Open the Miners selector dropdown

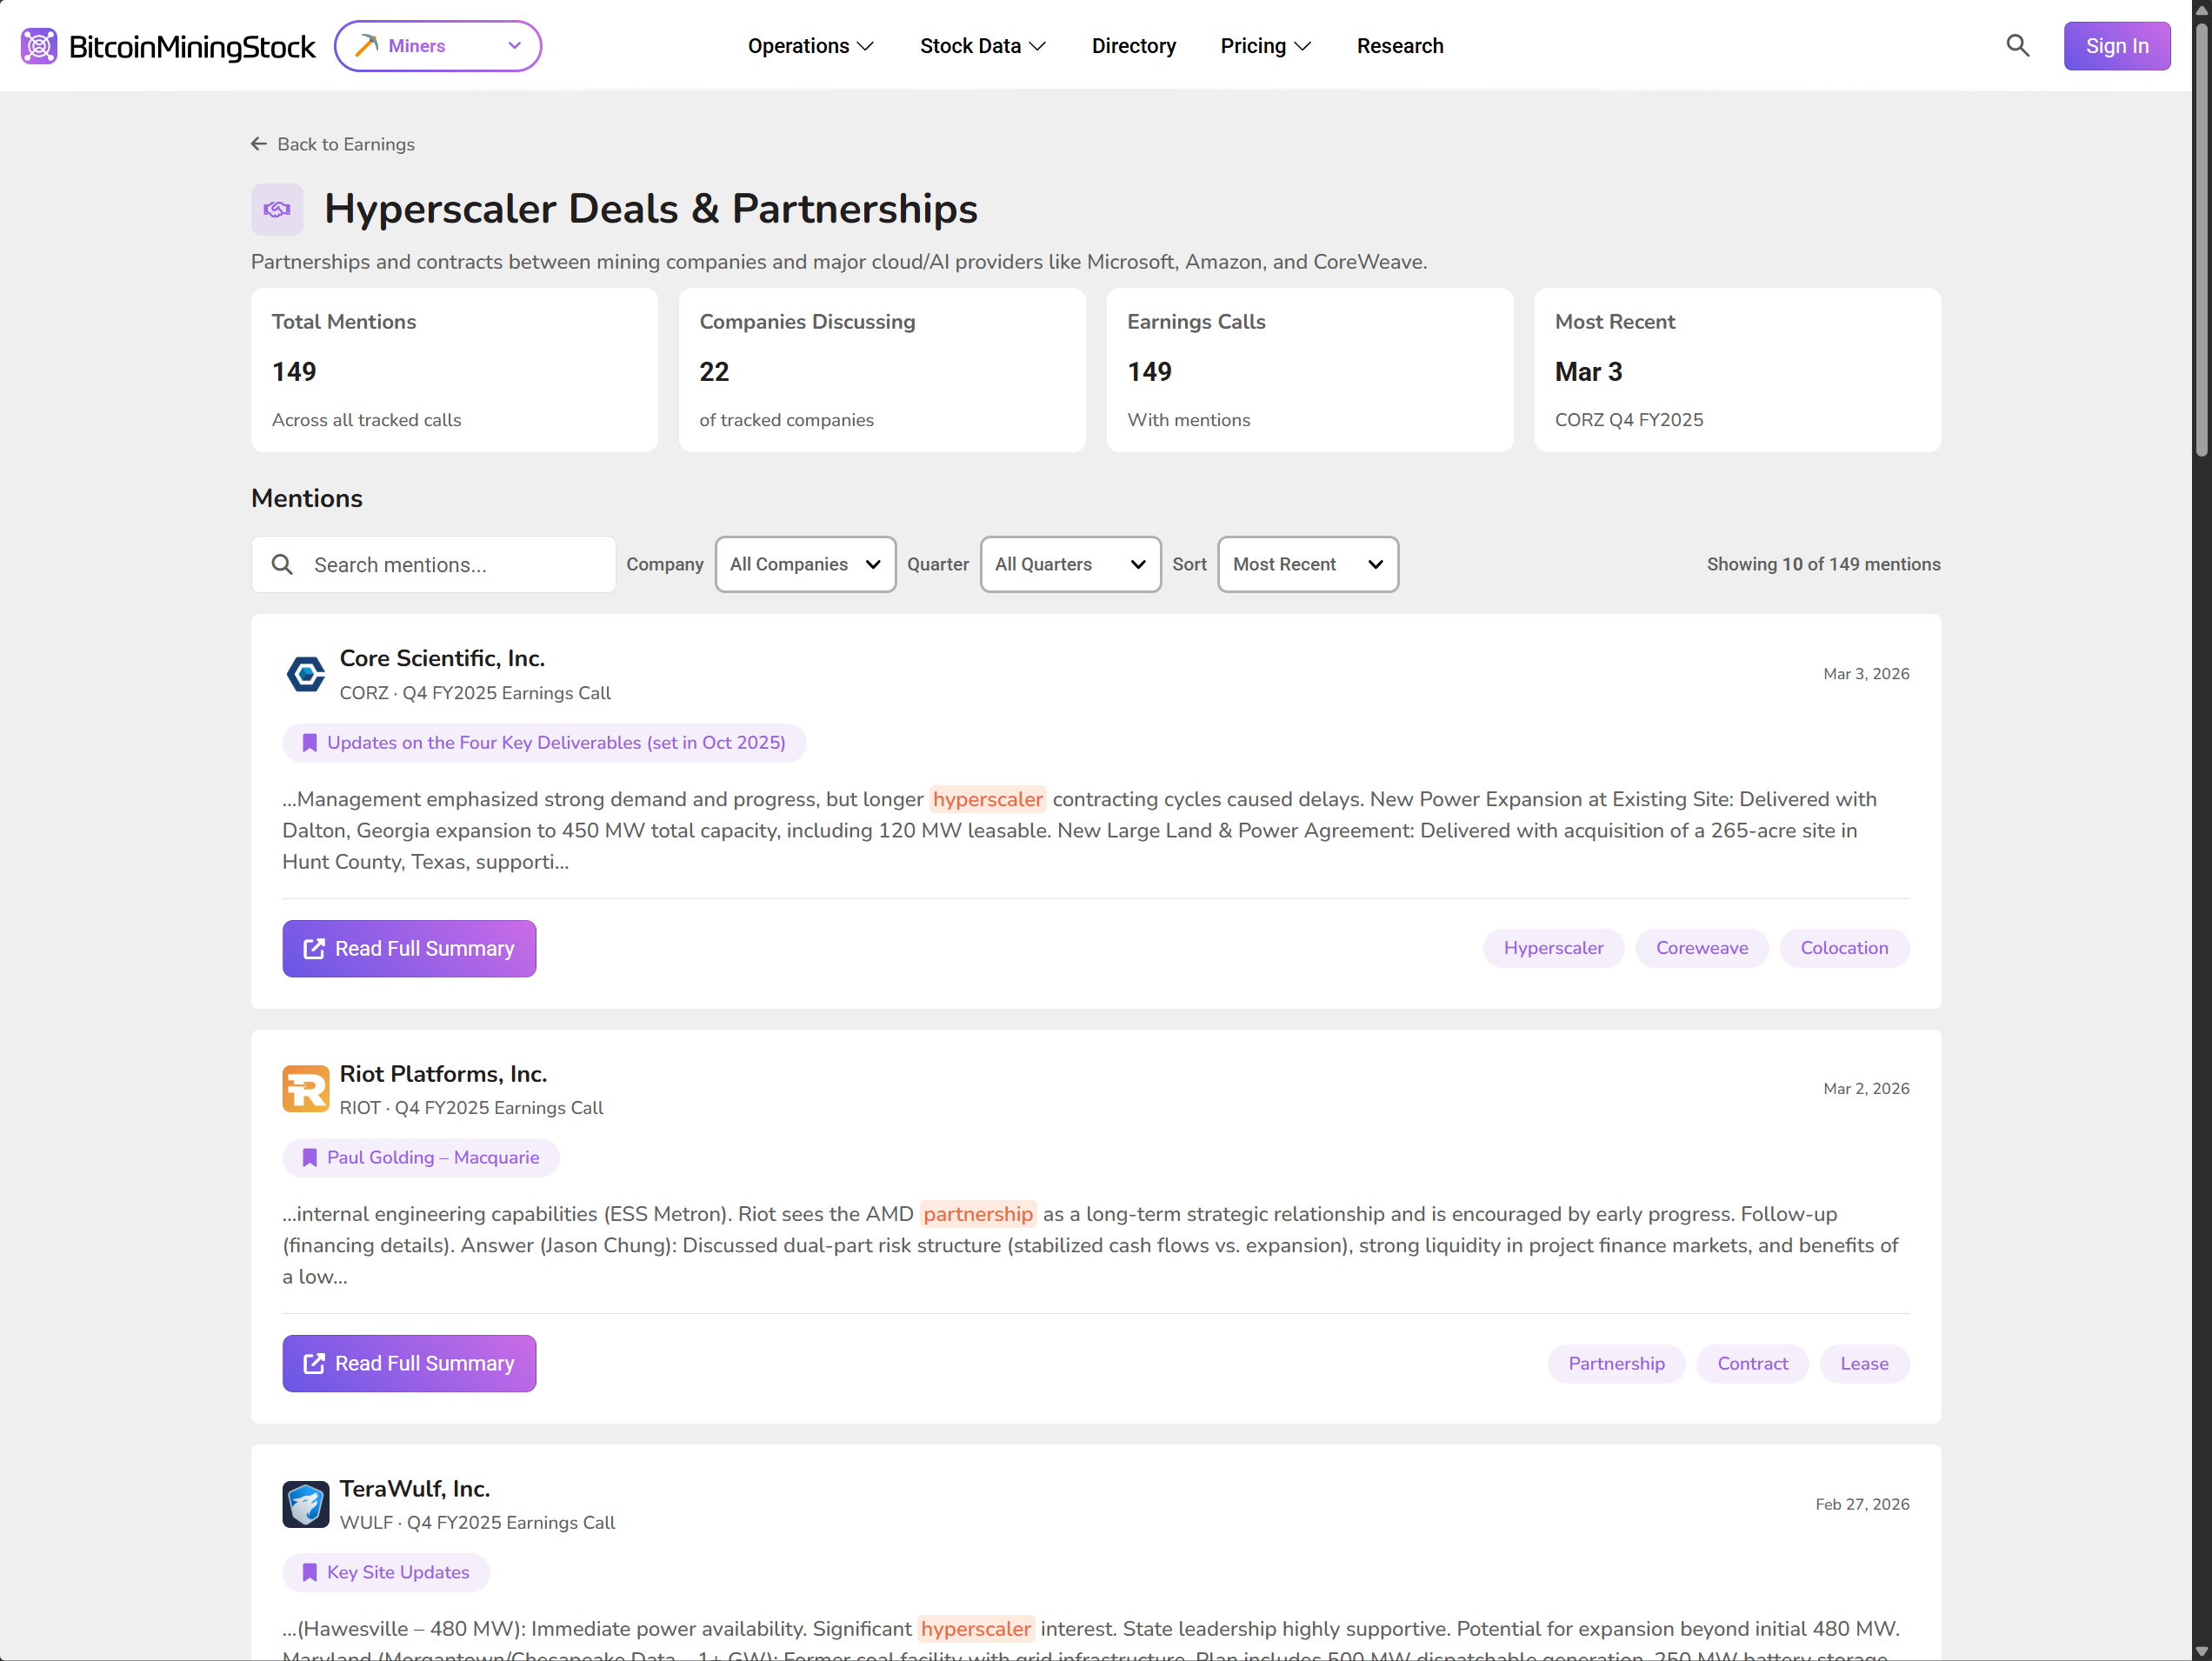(x=438, y=46)
